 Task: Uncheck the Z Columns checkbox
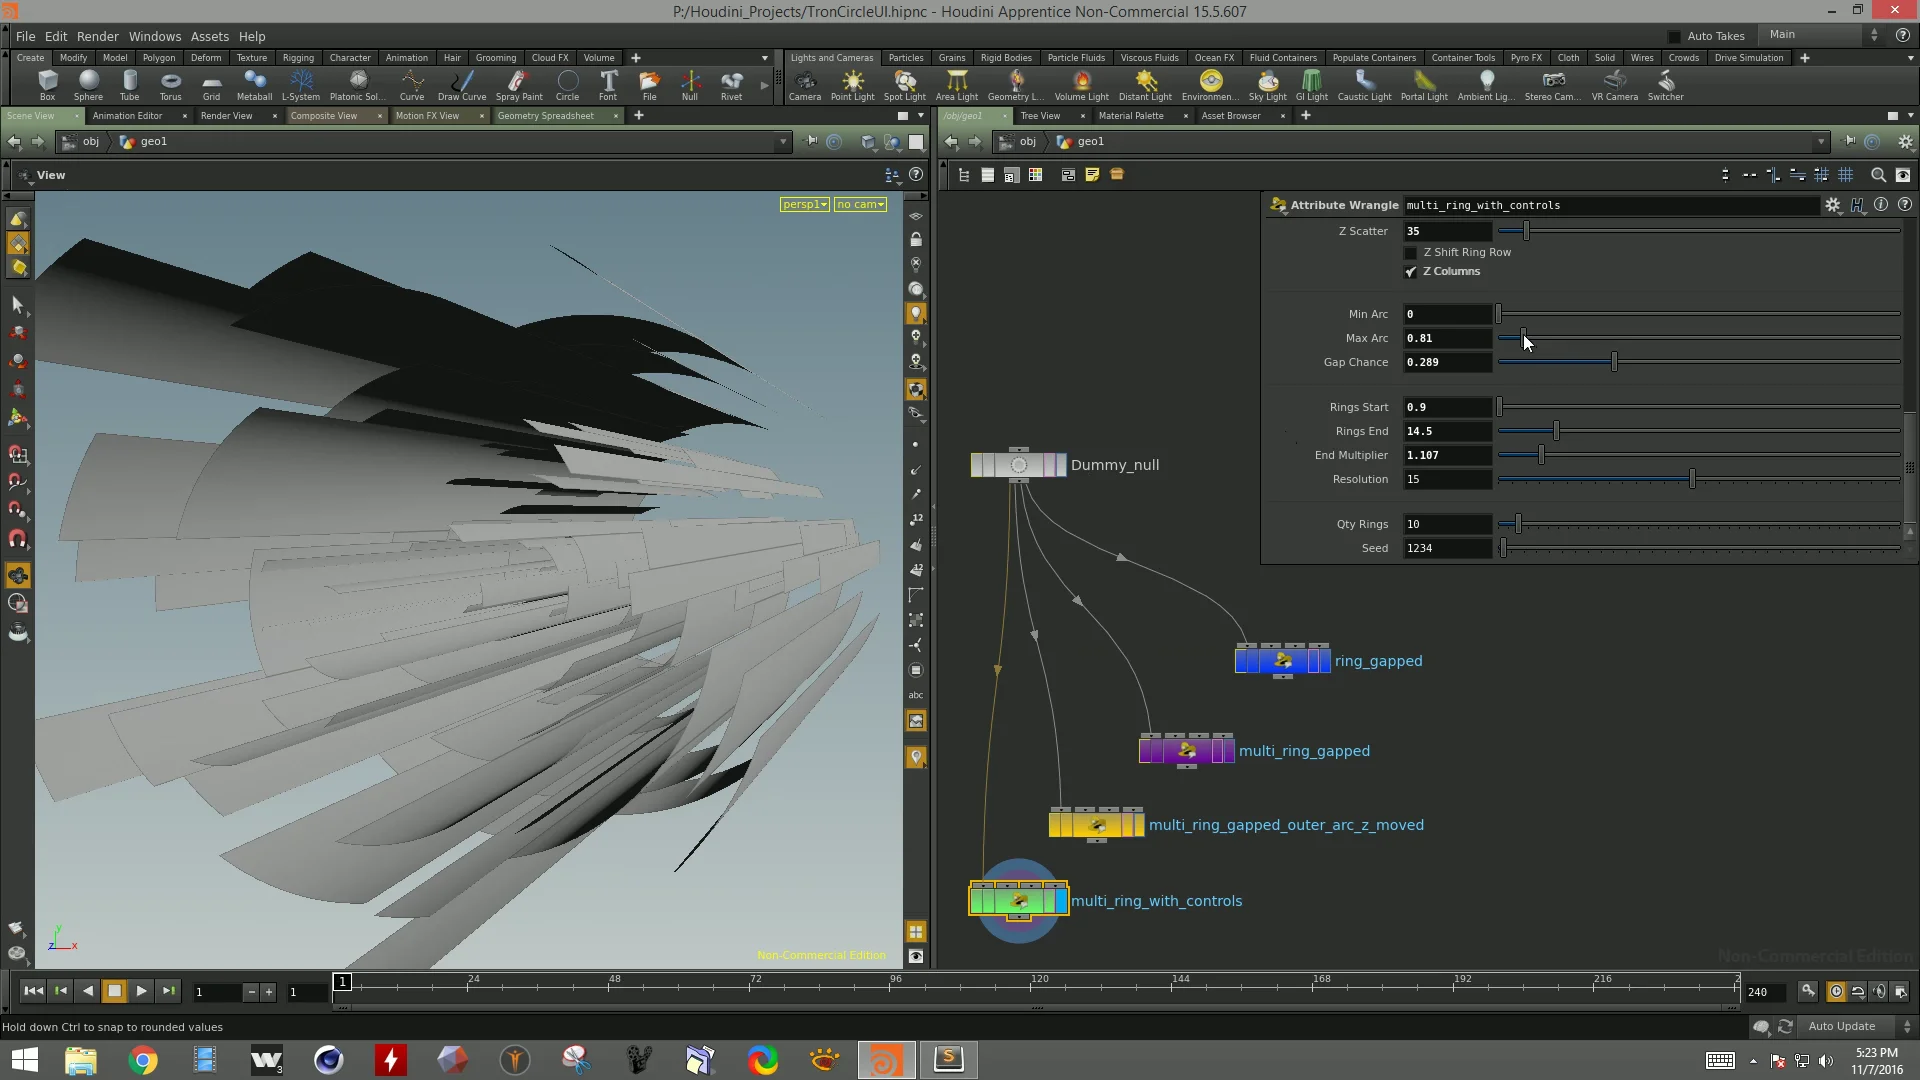(x=1410, y=271)
